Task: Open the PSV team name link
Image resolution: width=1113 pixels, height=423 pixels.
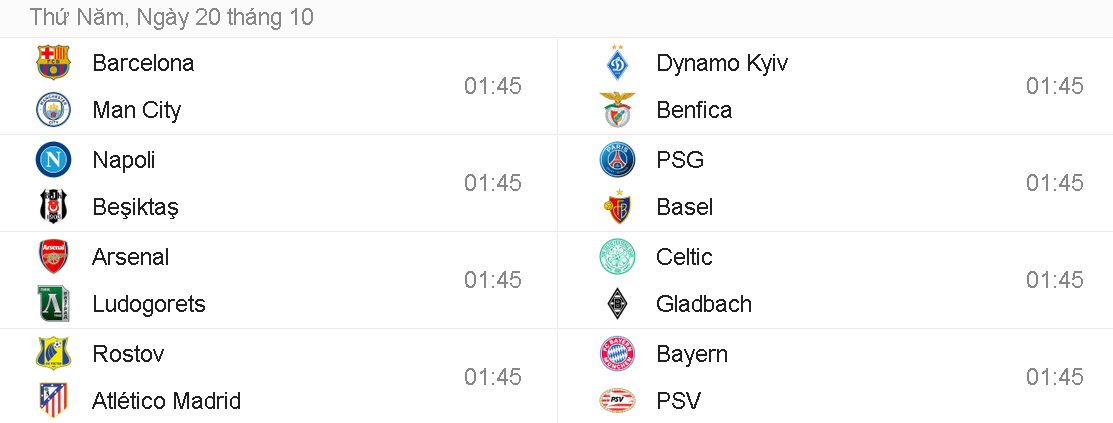Action: pyautogui.click(x=679, y=401)
